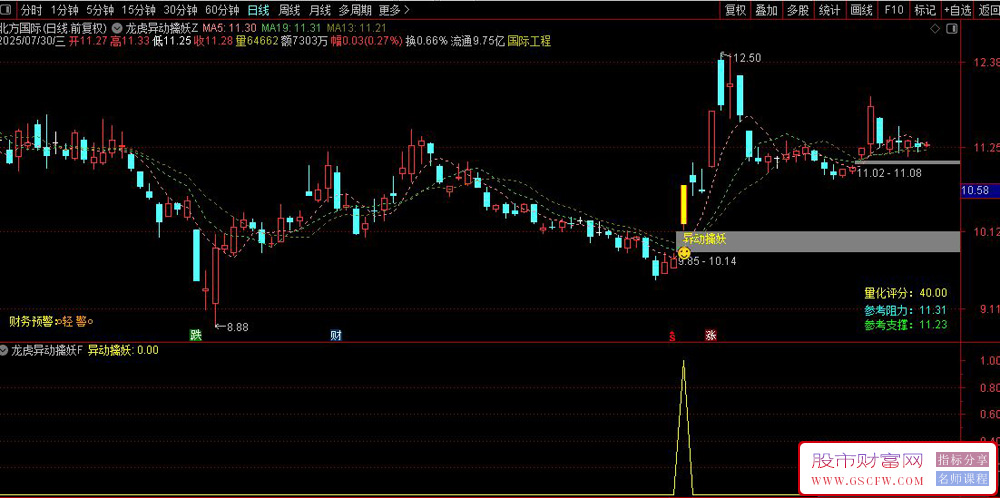
Task: Click the 8.88 low price label
Action: (237, 327)
